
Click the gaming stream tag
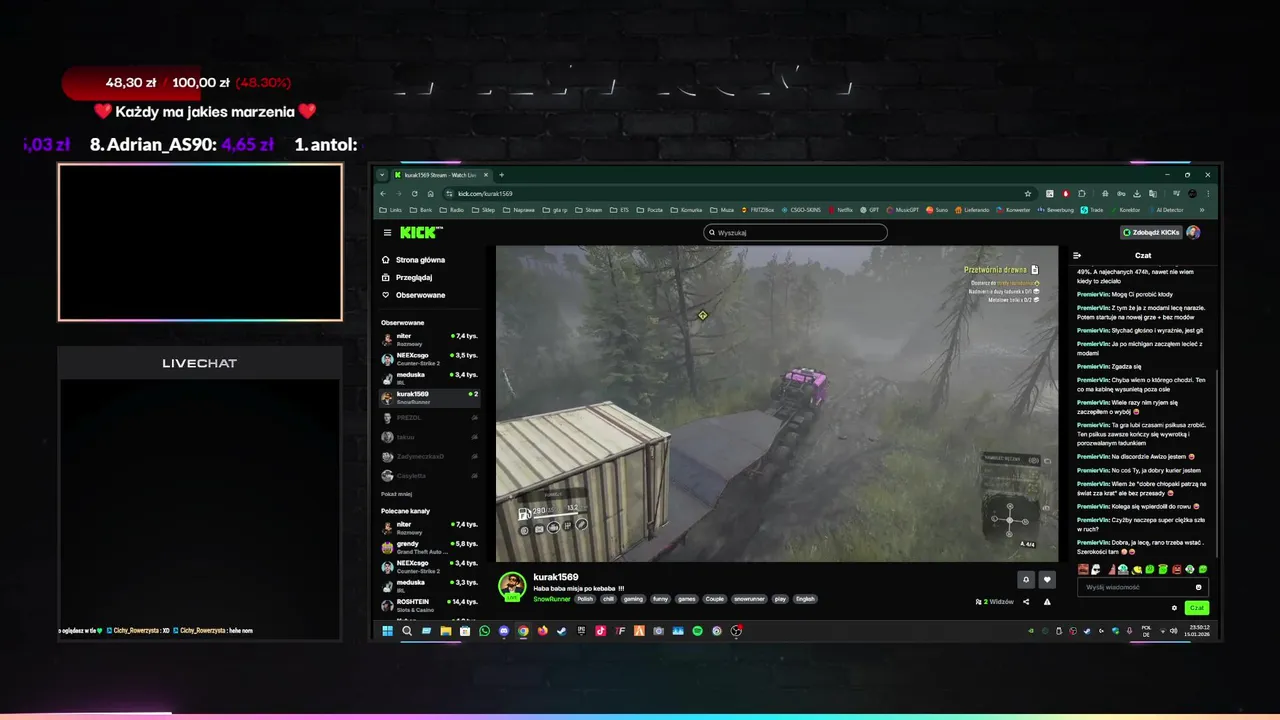633,599
